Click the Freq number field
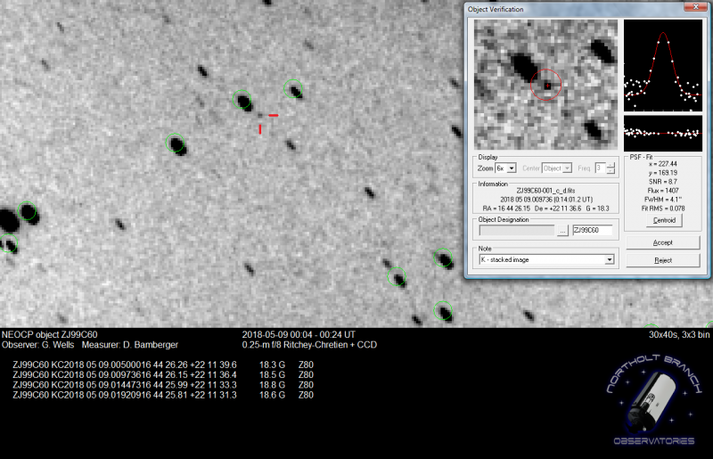This screenshot has width=713, height=459. pyautogui.click(x=600, y=169)
